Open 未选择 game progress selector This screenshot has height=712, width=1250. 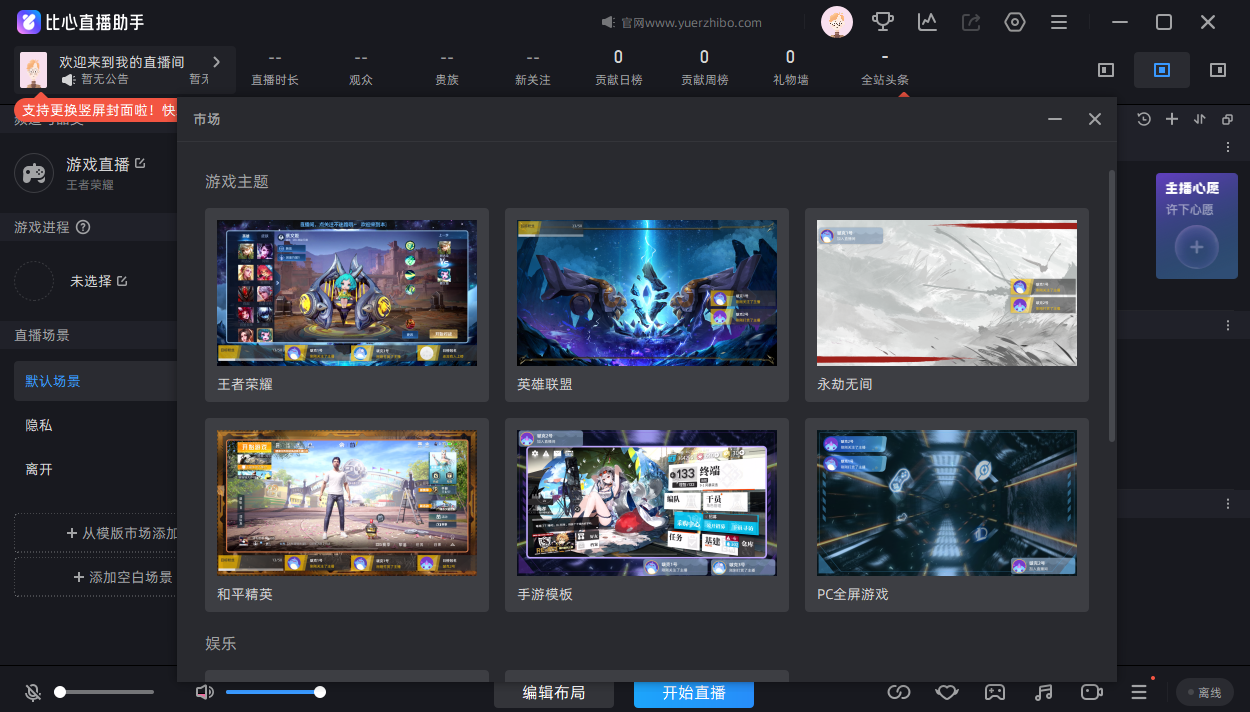[98, 281]
